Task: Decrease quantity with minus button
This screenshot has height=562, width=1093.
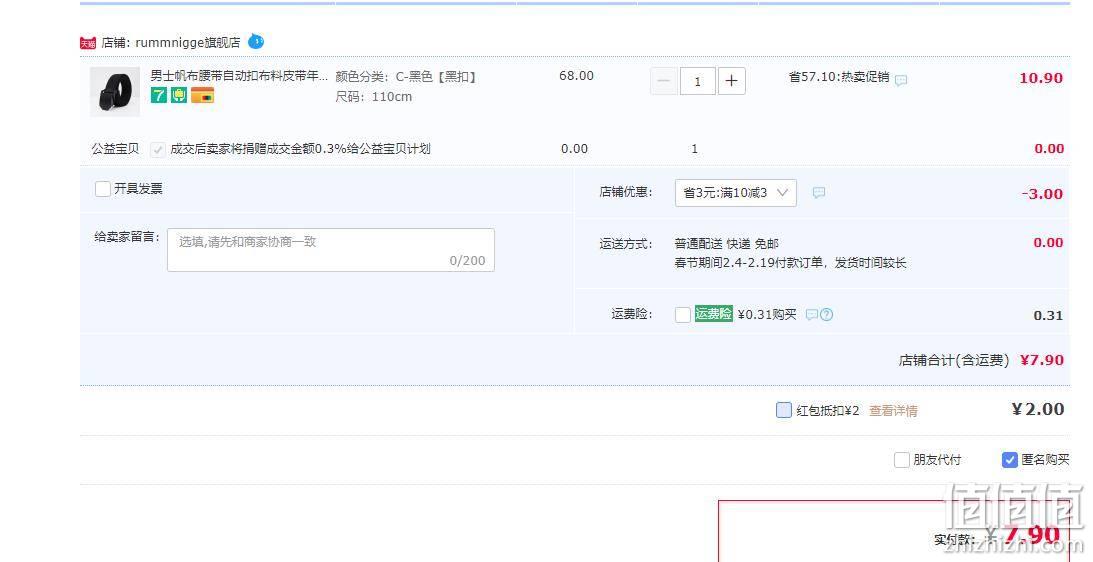Action: (x=664, y=82)
